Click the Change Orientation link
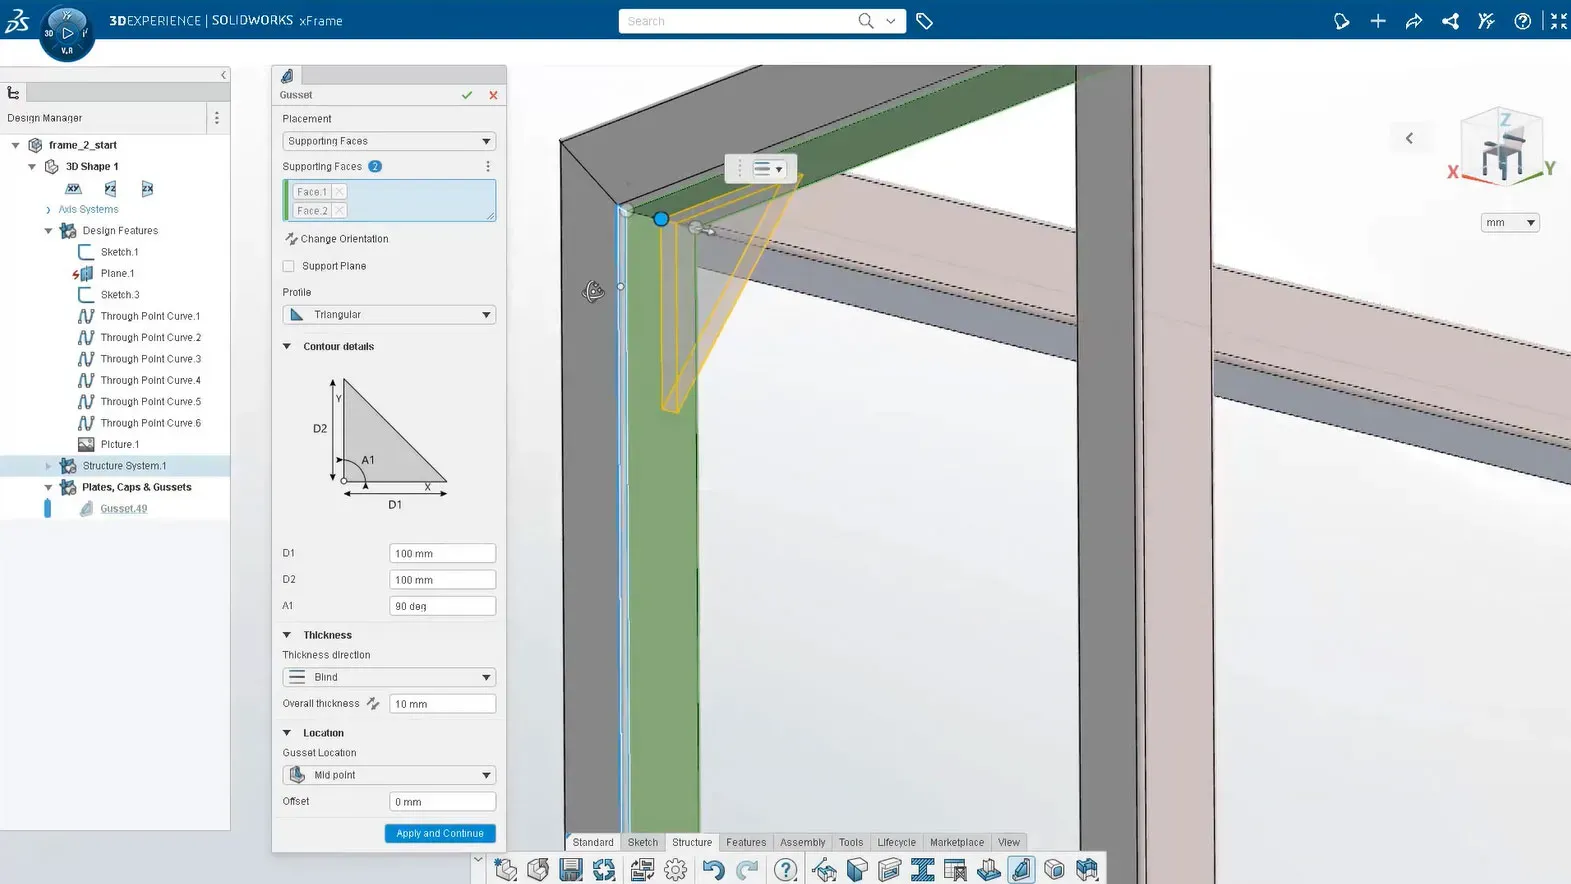Viewport: 1571px width, 884px height. (x=345, y=239)
